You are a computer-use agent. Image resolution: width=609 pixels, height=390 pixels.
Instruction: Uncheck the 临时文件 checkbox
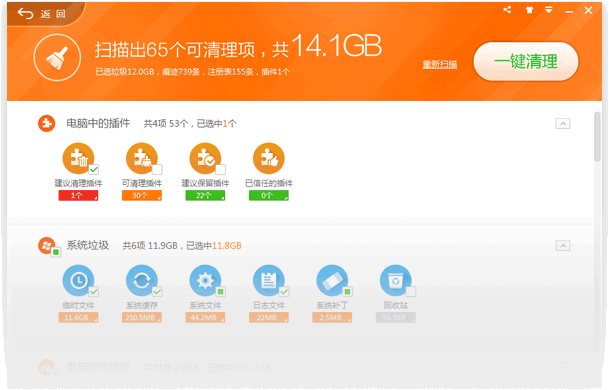tap(94, 291)
